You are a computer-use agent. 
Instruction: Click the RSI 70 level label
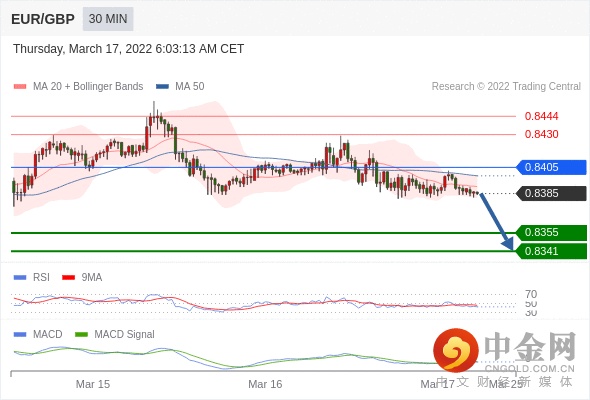531,294
